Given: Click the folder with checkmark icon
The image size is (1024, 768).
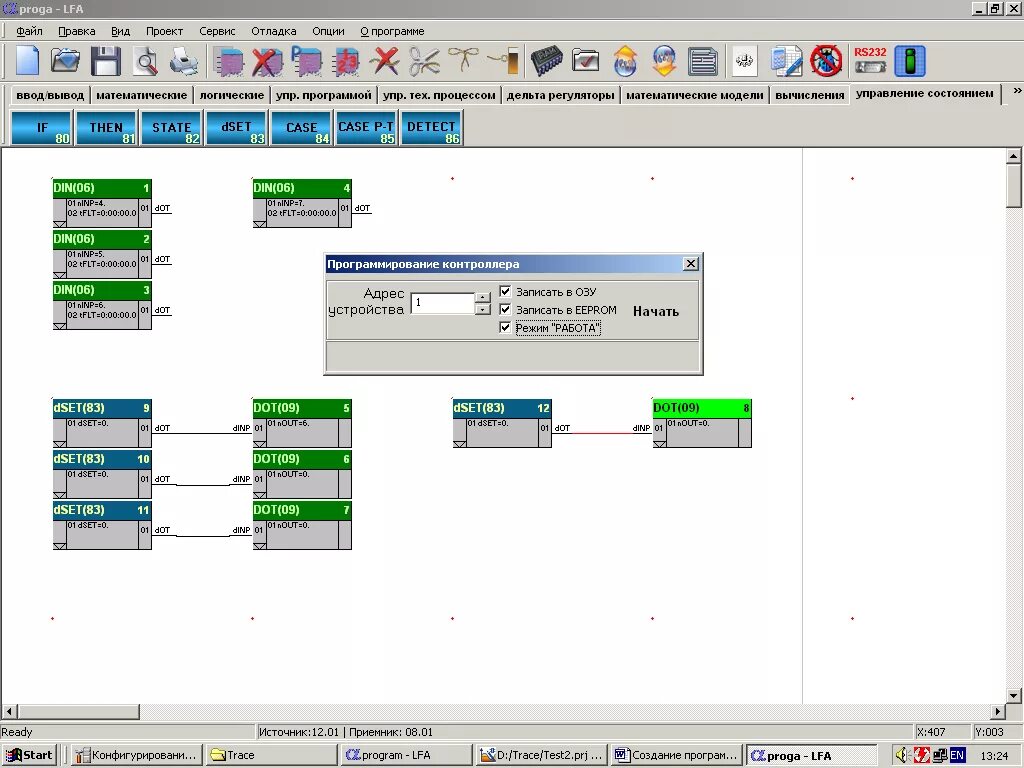Looking at the screenshot, I should 585,61.
